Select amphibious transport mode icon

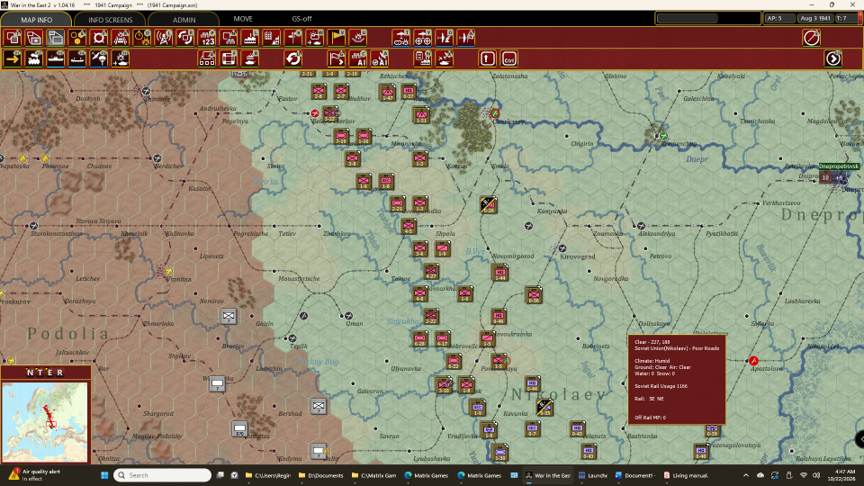coord(77,58)
